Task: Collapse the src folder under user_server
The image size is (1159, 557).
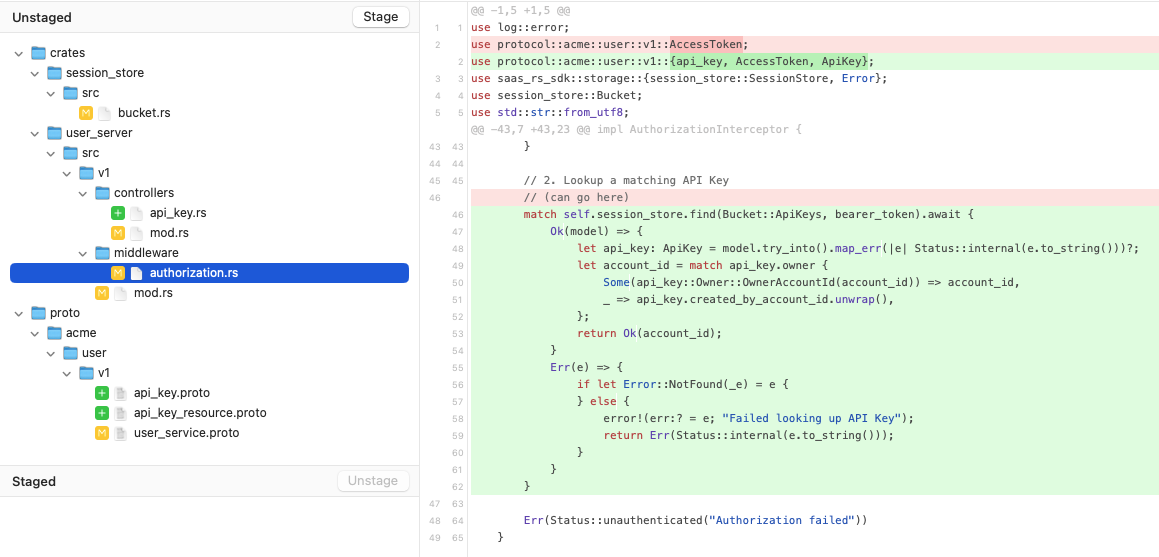Action: point(51,153)
